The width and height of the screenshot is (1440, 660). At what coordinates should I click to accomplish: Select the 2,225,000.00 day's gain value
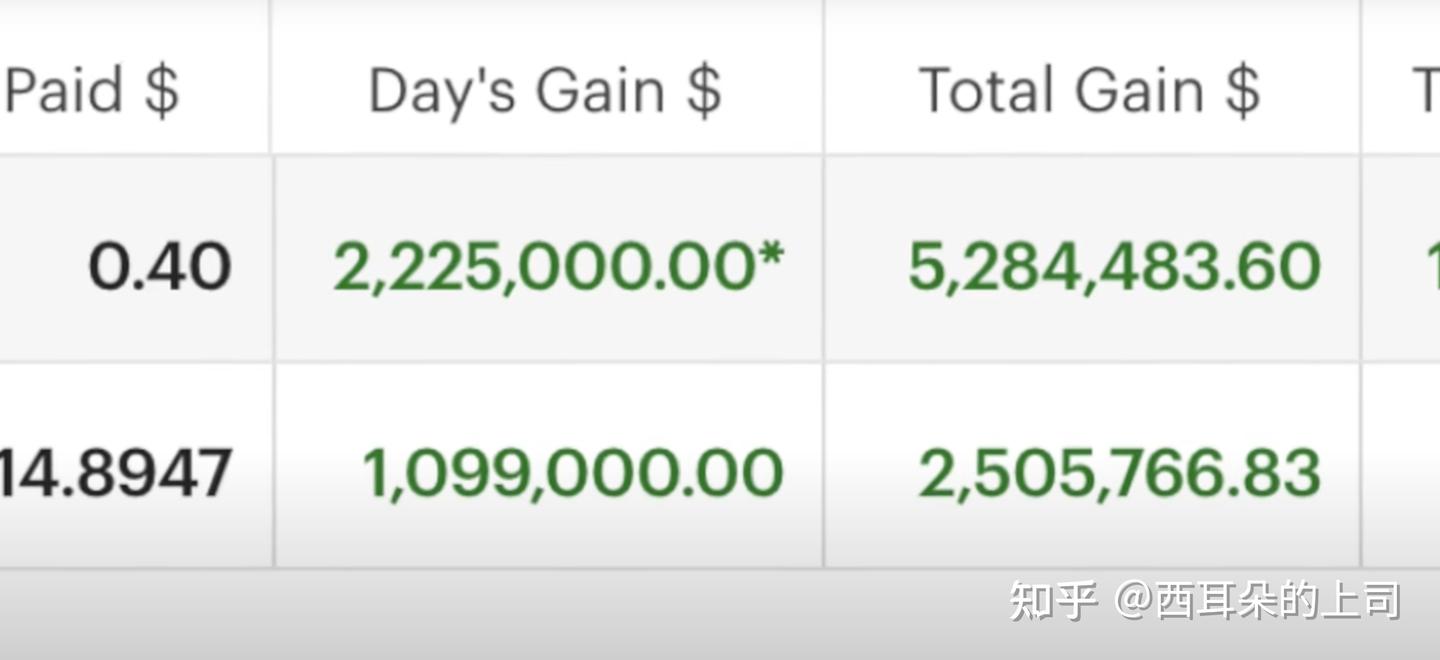(544, 268)
